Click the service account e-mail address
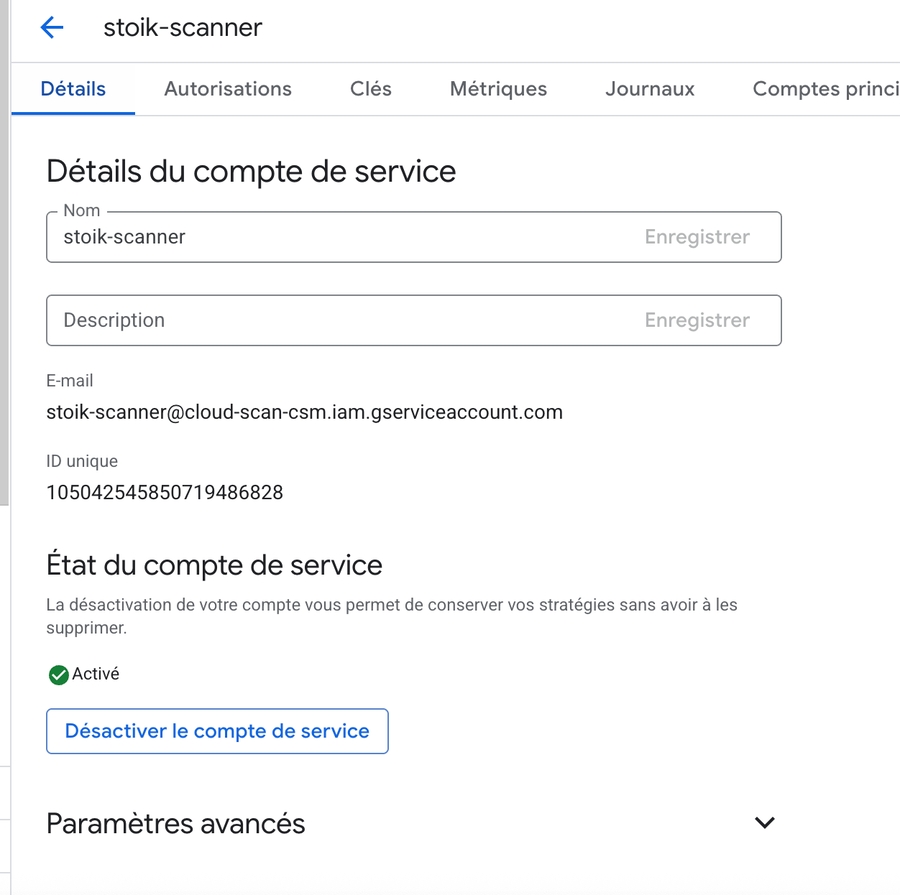This screenshot has width=900, height=895. [x=304, y=412]
